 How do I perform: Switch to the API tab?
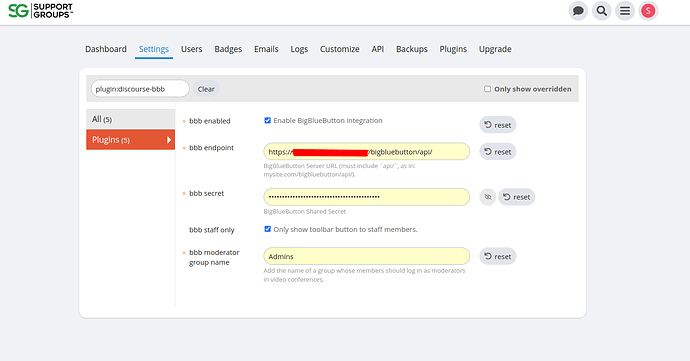[x=378, y=49]
